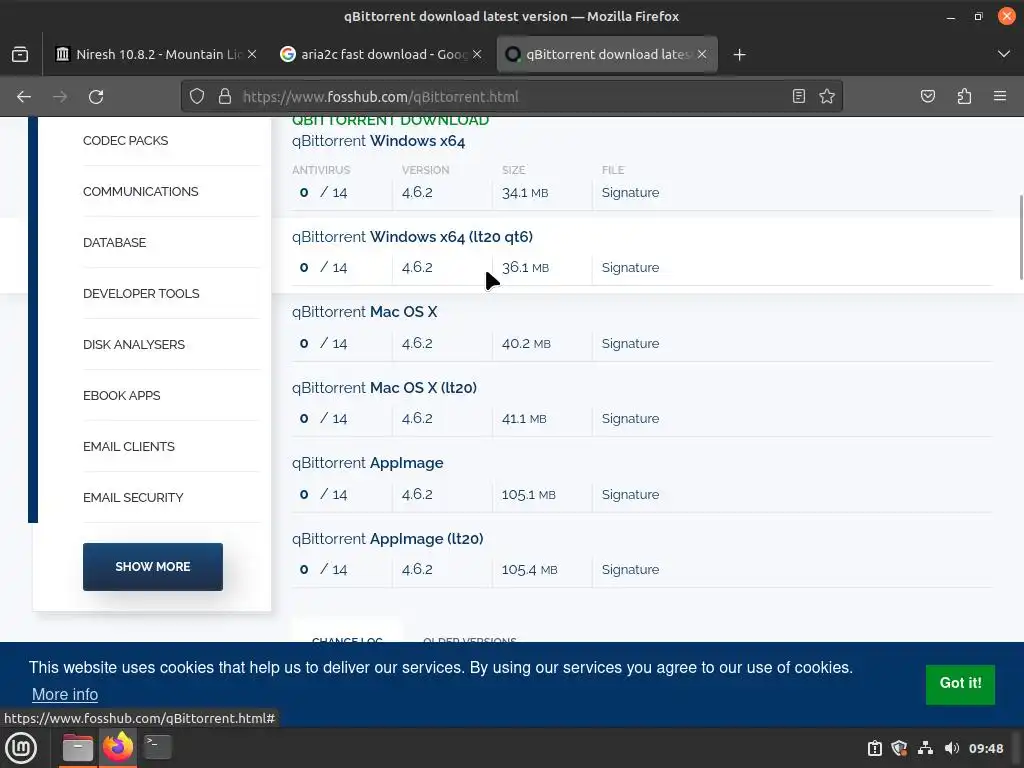Click the SHOW MORE button
The width and height of the screenshot is (1024, 768).
[153, 567]
